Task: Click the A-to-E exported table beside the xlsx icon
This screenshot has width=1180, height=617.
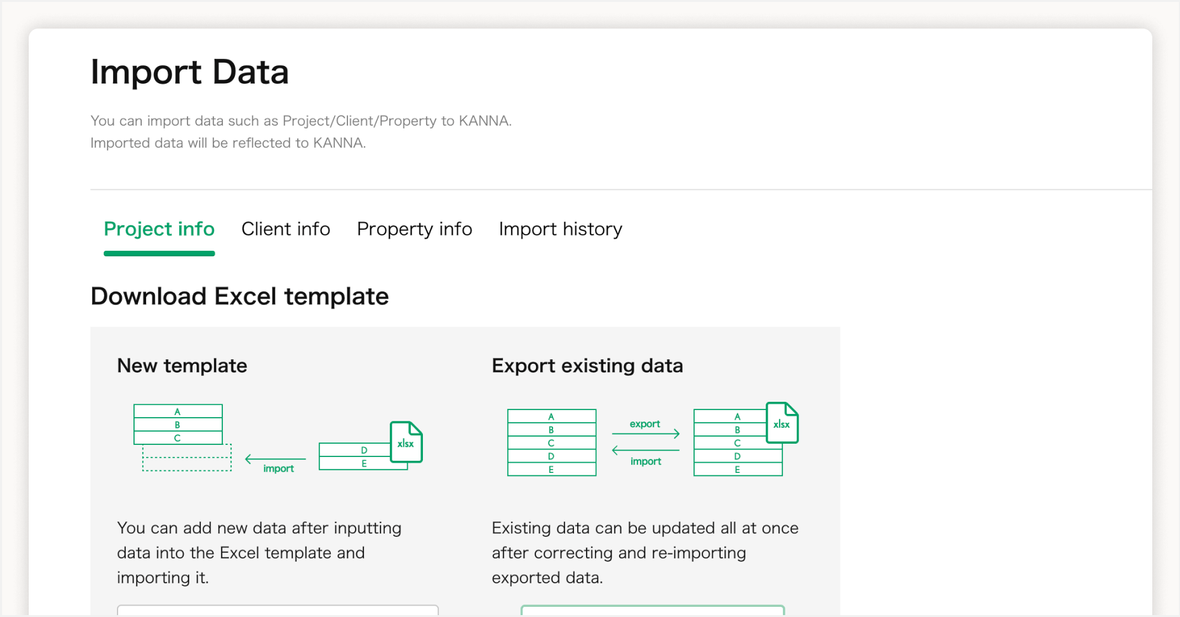Action: click(x=738, y=442)
